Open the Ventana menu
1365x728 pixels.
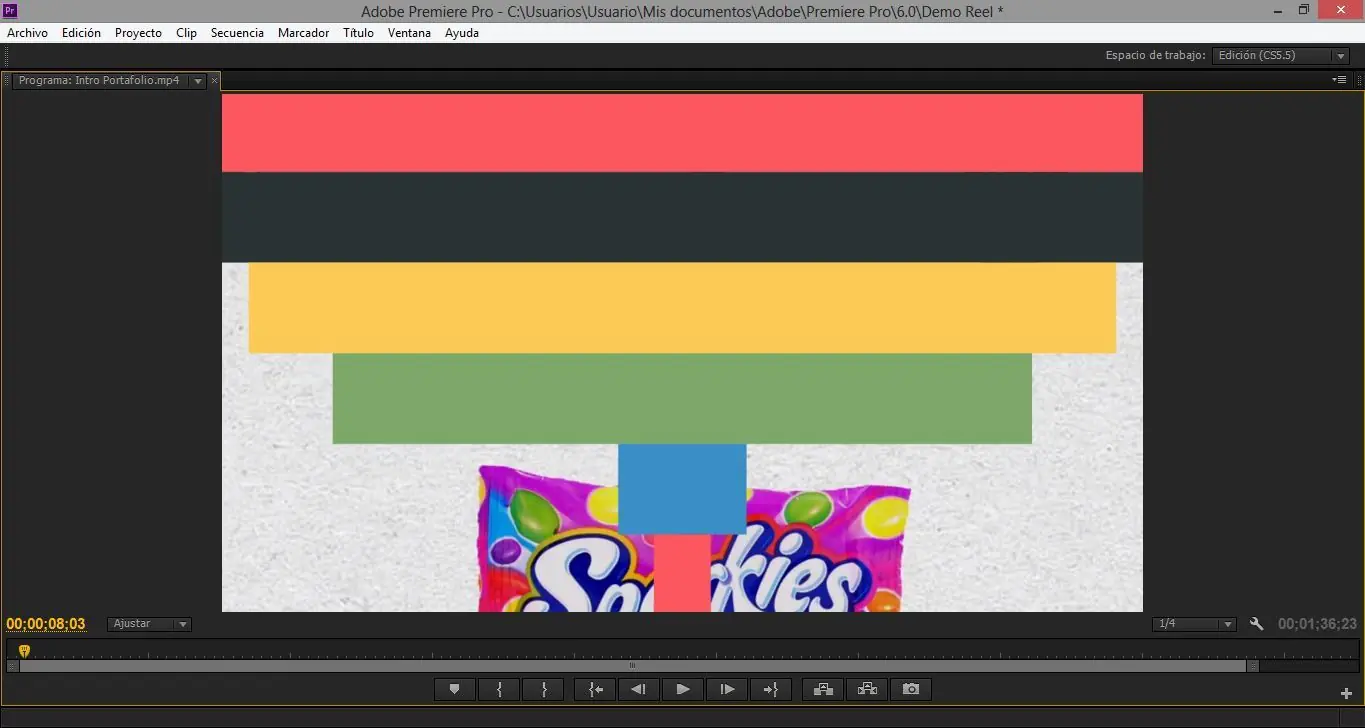tap(409, 33)
